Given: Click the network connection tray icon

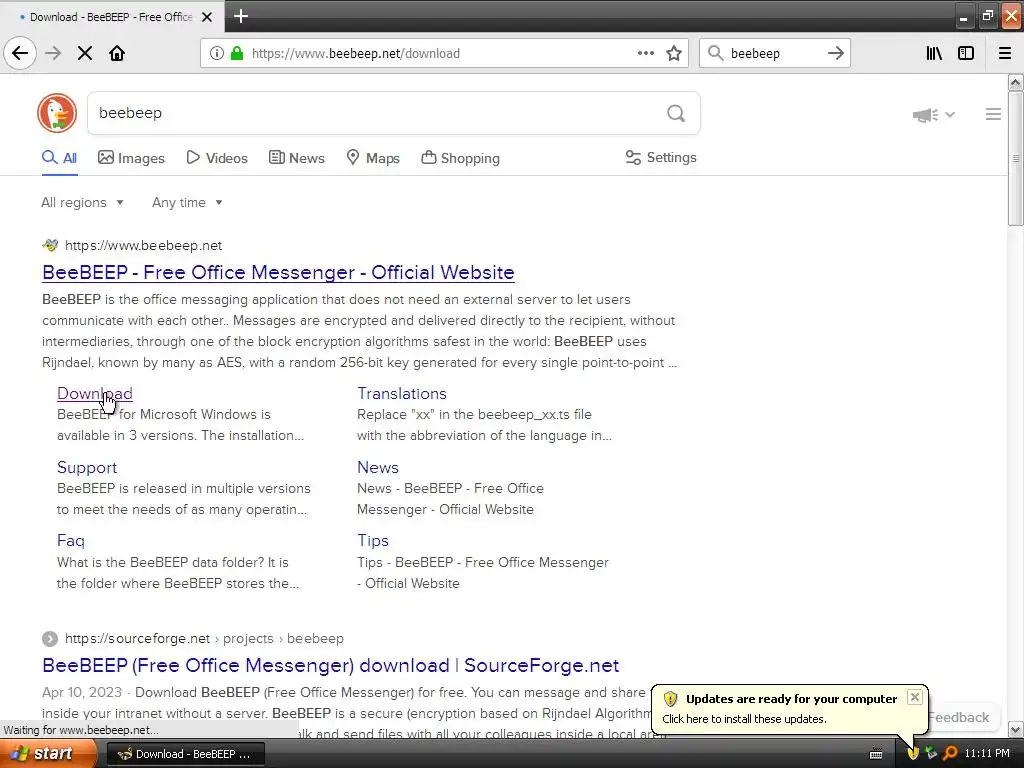Looking at the screenshot, I should [x=931, y=754].
